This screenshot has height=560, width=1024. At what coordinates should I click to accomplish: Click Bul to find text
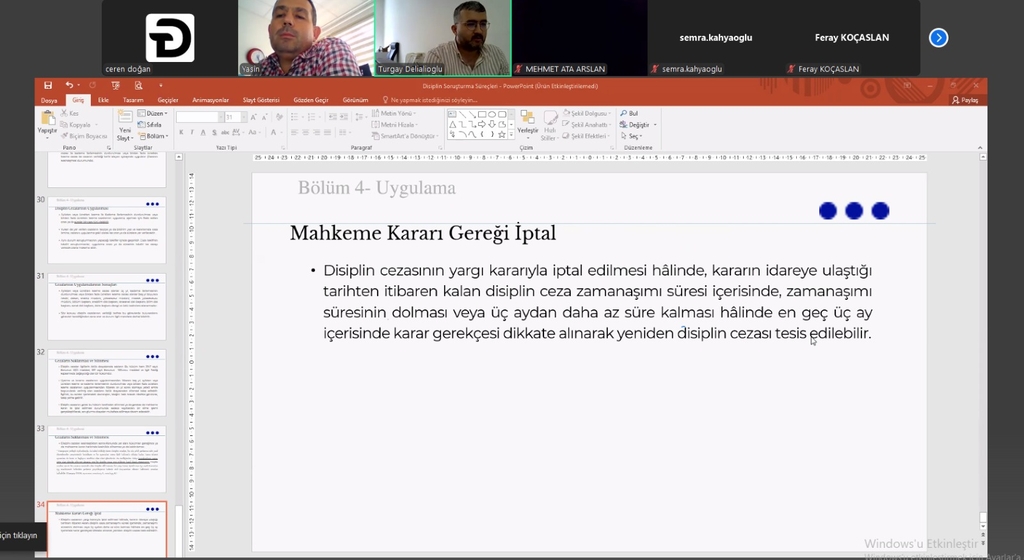[x=630, y=113]
